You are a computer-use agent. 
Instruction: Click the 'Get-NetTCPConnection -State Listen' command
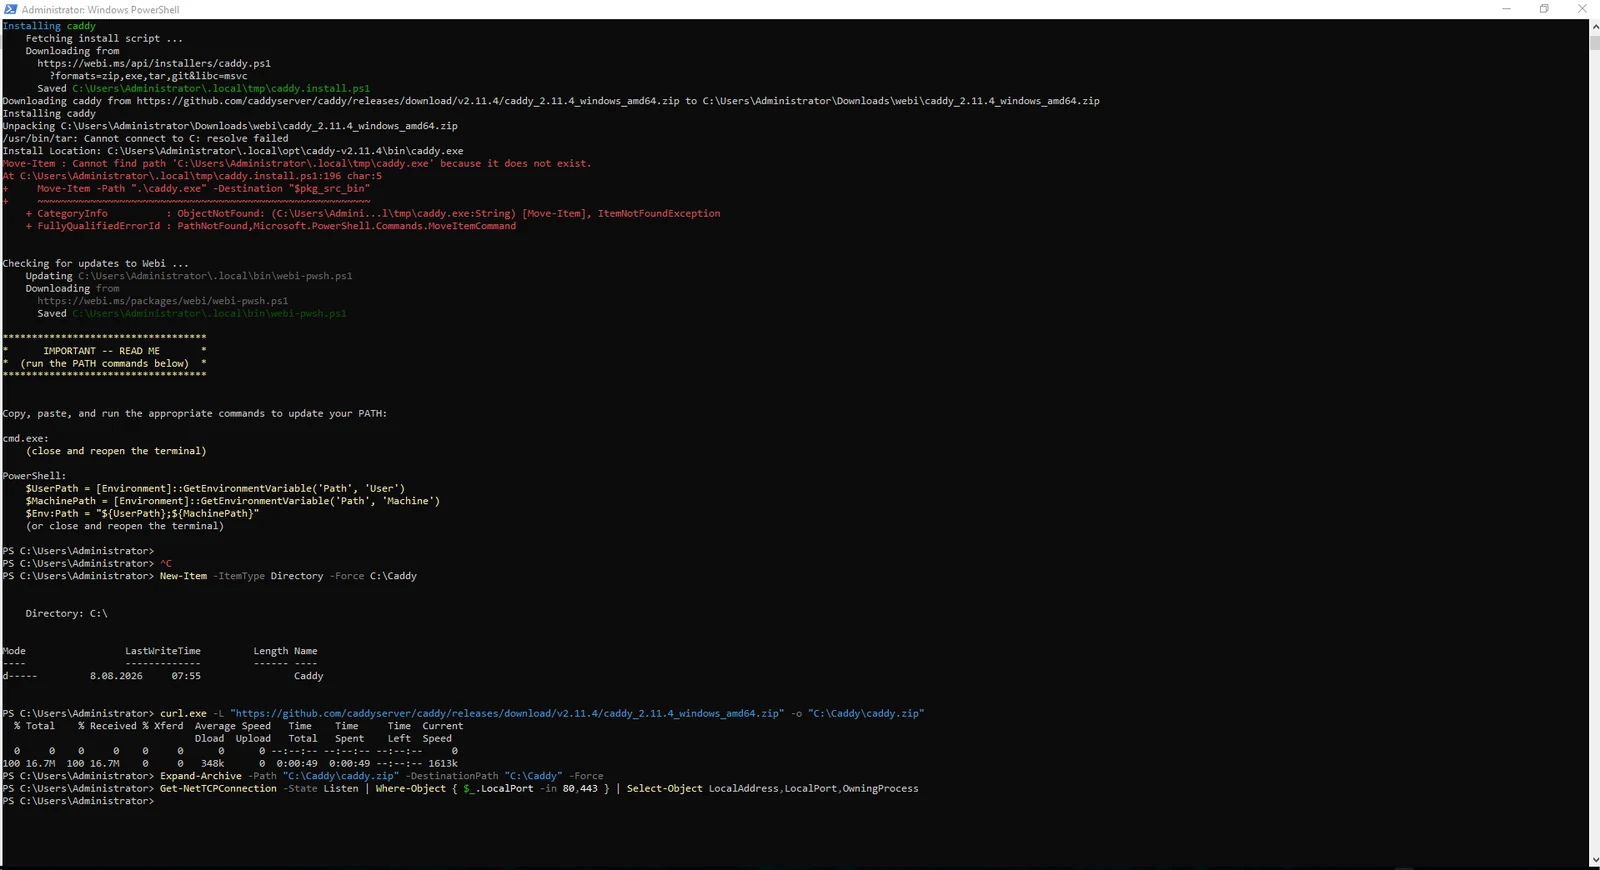point(539,789)
